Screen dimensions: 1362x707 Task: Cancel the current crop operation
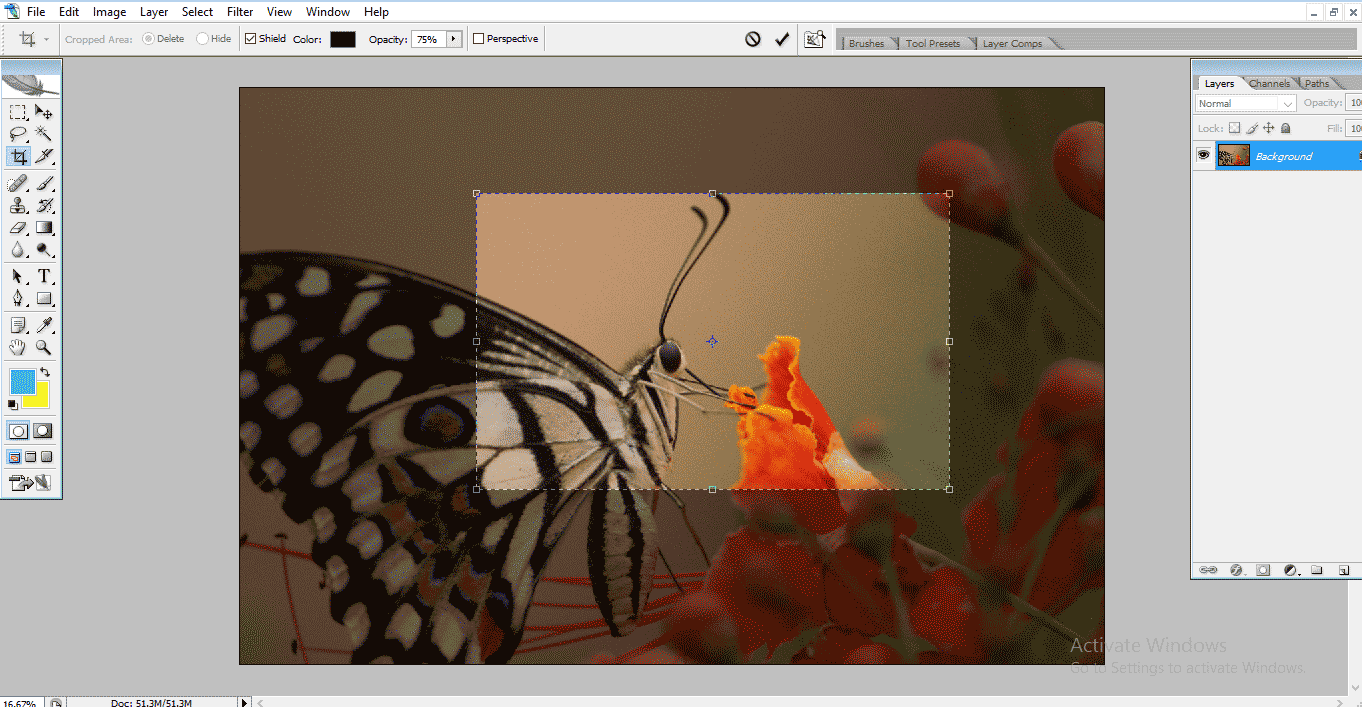tap(753, 39)
